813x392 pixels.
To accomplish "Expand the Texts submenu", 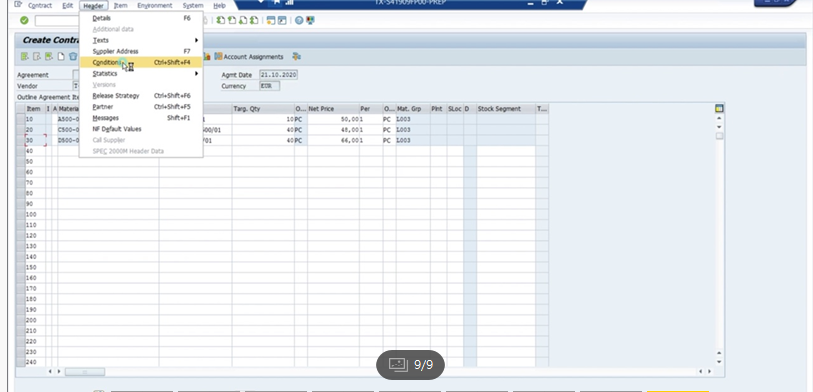I will [141, 40].
